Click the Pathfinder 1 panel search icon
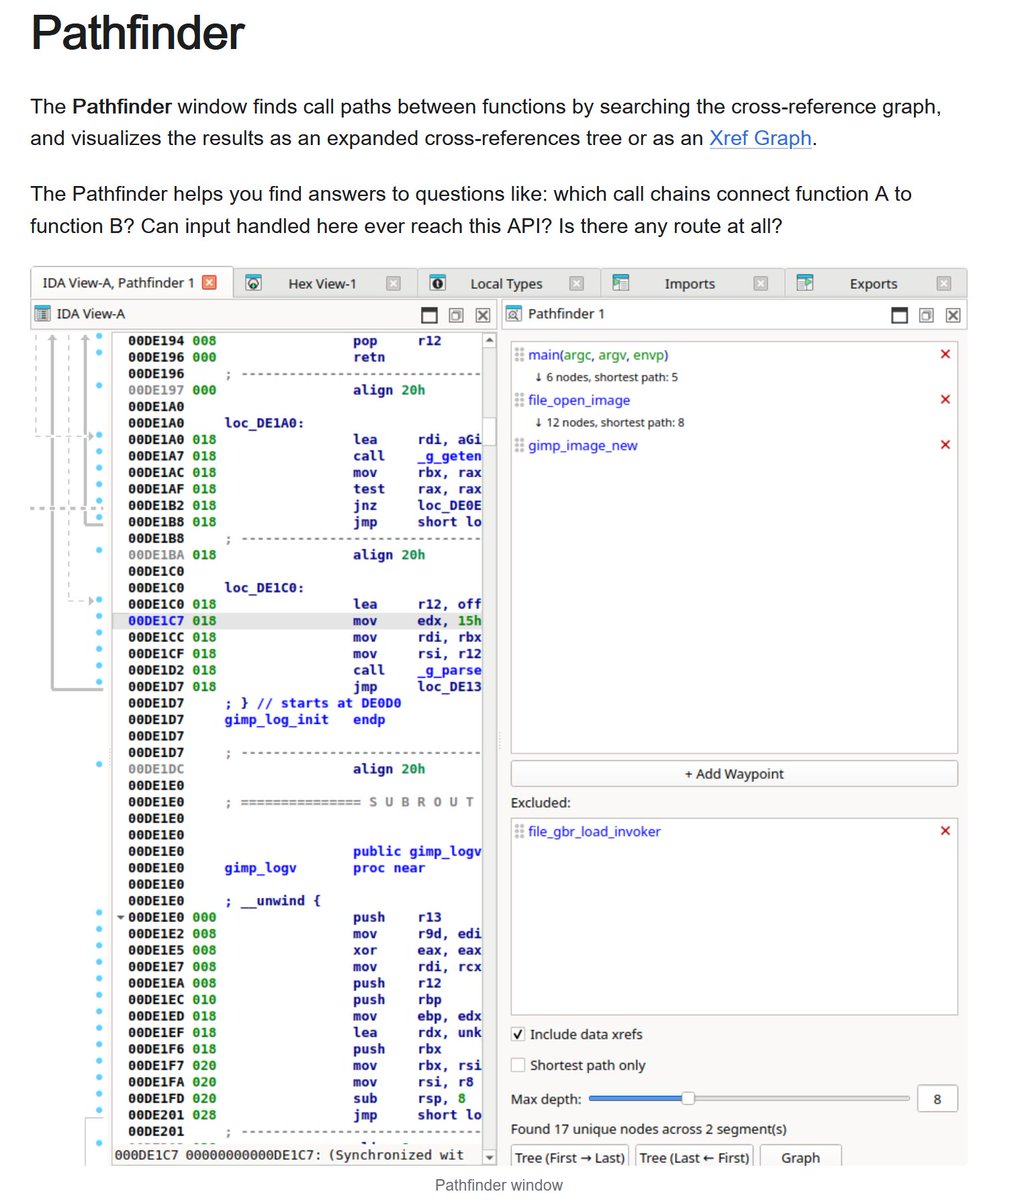 tap(514, 314)
